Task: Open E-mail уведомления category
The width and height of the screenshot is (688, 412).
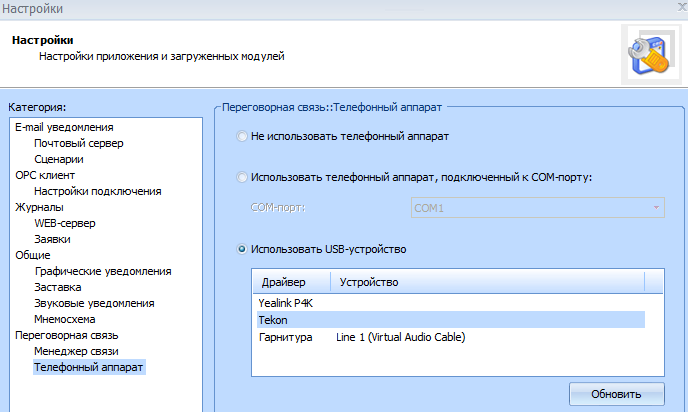Action: pos(64,127)
